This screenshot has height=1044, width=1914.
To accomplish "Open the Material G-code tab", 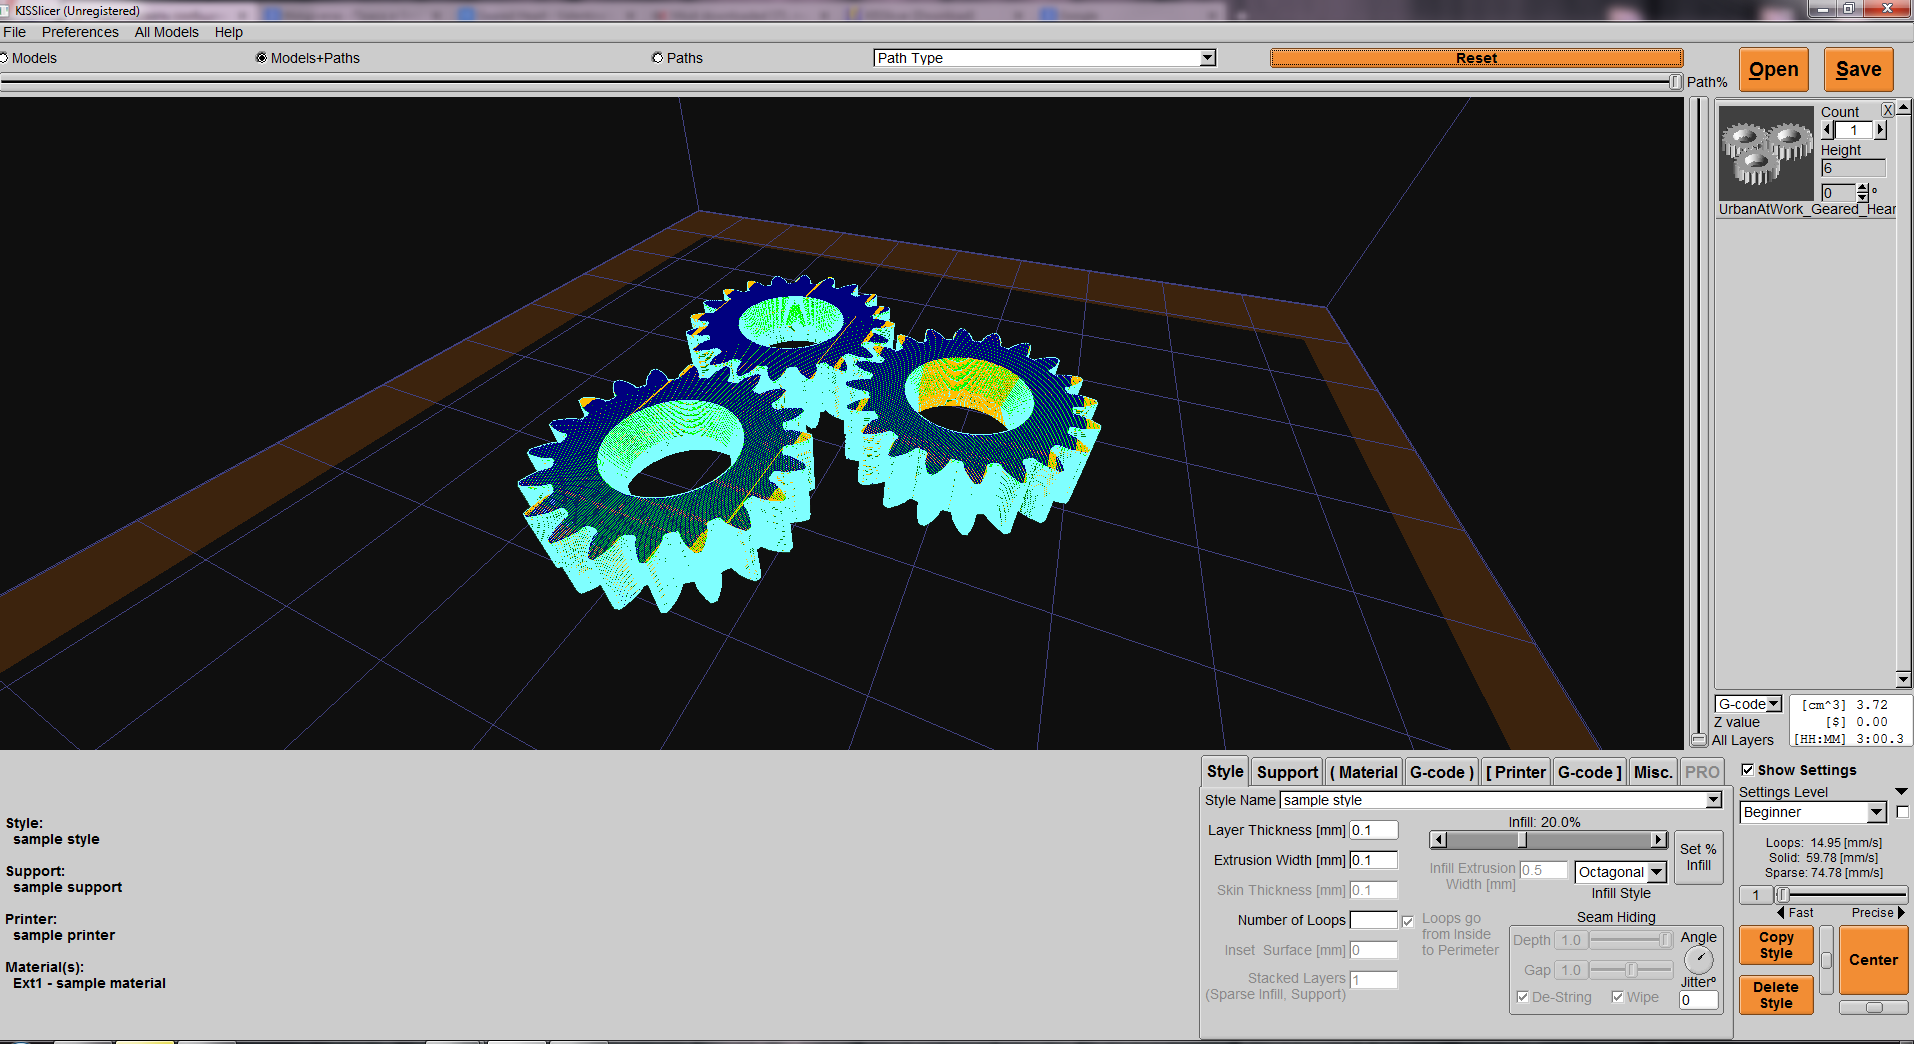I will point(1441,772).
